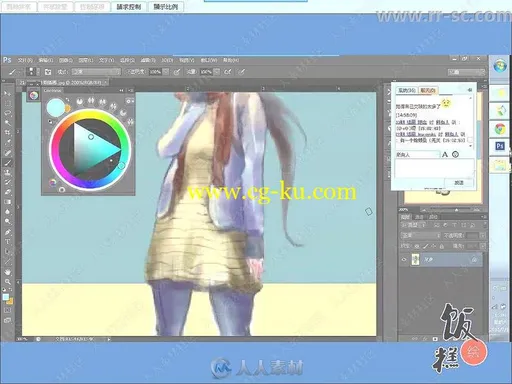Screen dimensions: 512x384
Task: Select the Type tool
Action: (7, 241)
